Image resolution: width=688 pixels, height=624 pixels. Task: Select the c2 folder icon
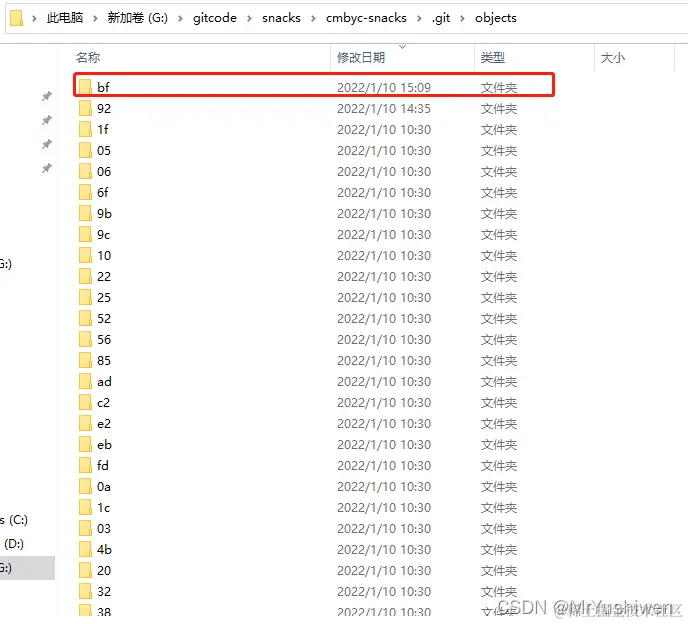(x=85, y=403)
